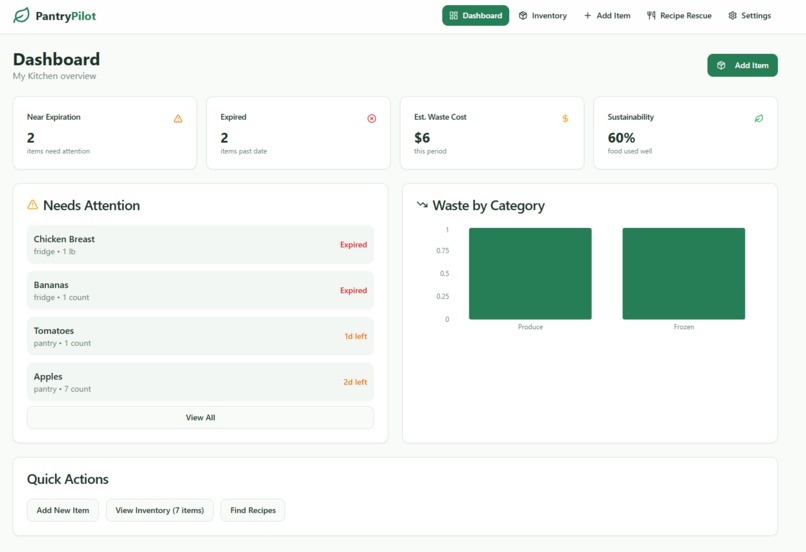Image resolution: width=806 pixels, height=552 pixels.
Task: Click the dollar icon on Est. Waste Cost card
Action: [565, 119]
